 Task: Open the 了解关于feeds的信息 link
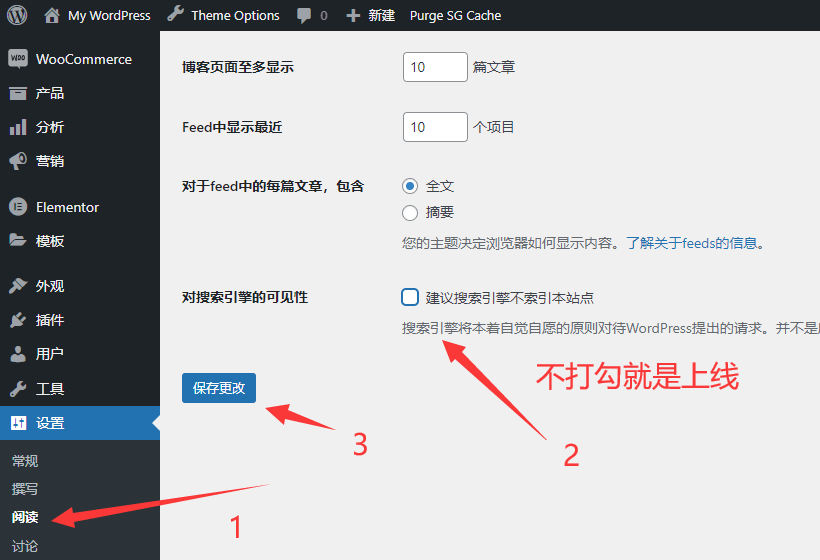tap(694, 242)
